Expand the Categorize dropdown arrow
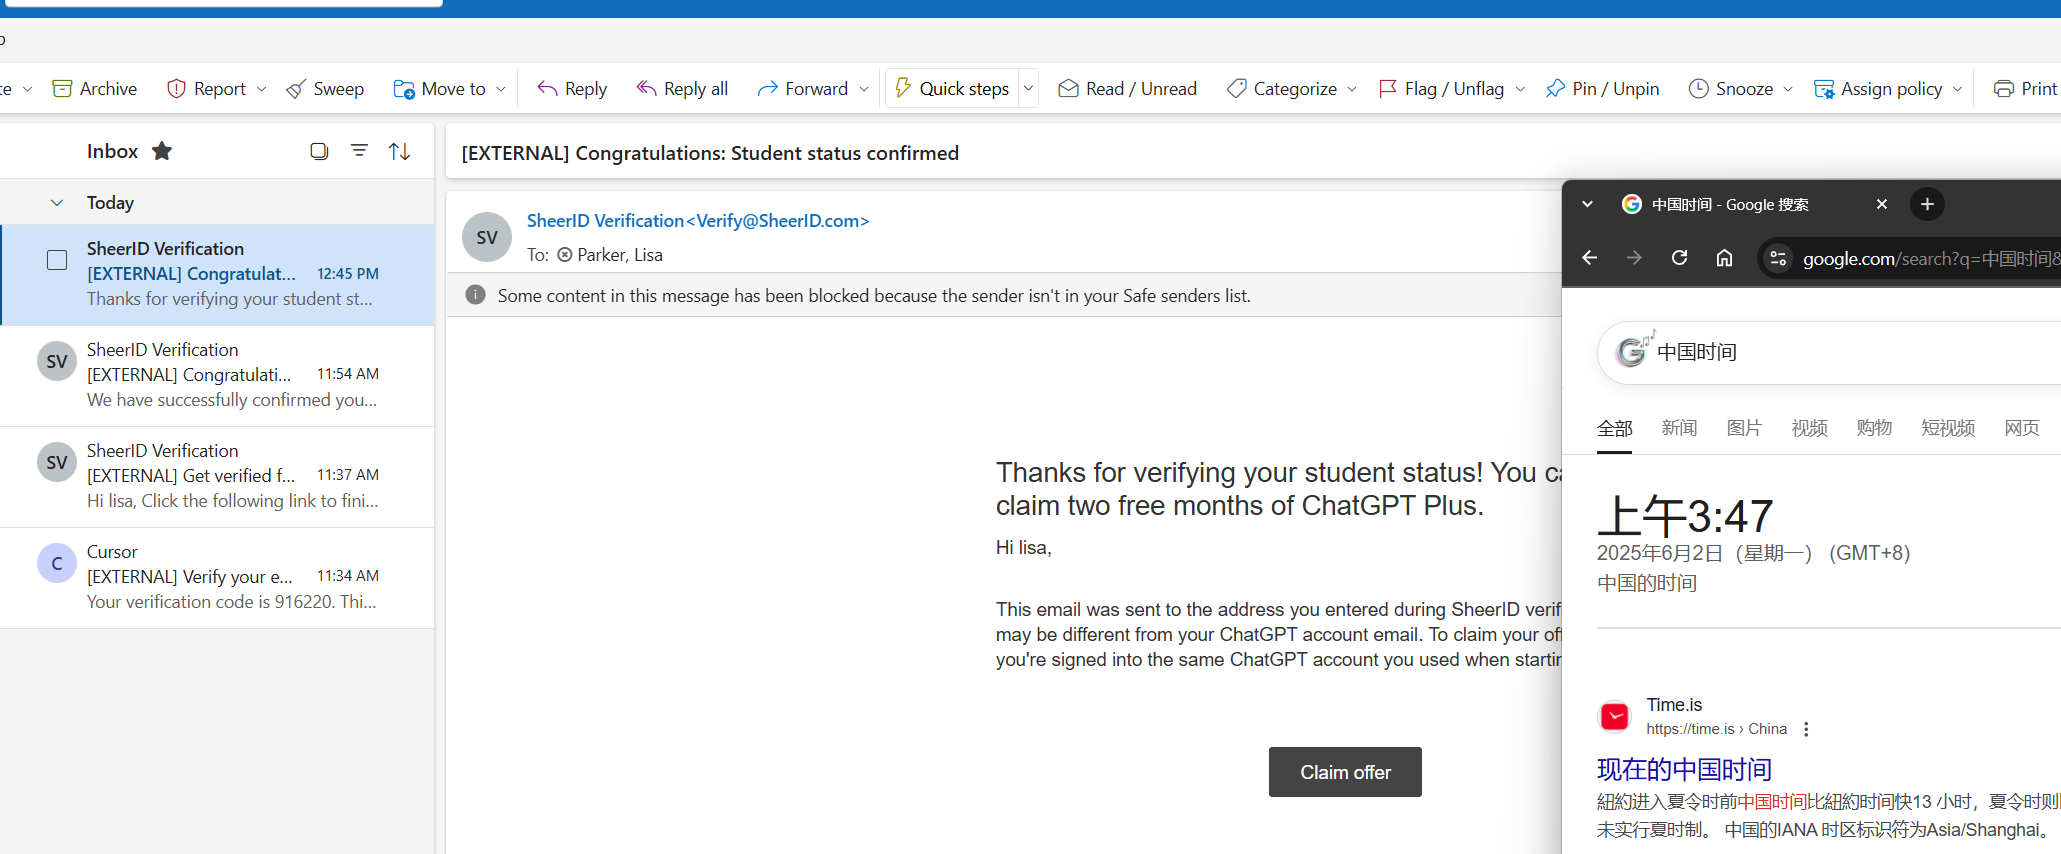Viewport: 2061px width, 854px height. pyautogui.click(x=1352, y=89)
